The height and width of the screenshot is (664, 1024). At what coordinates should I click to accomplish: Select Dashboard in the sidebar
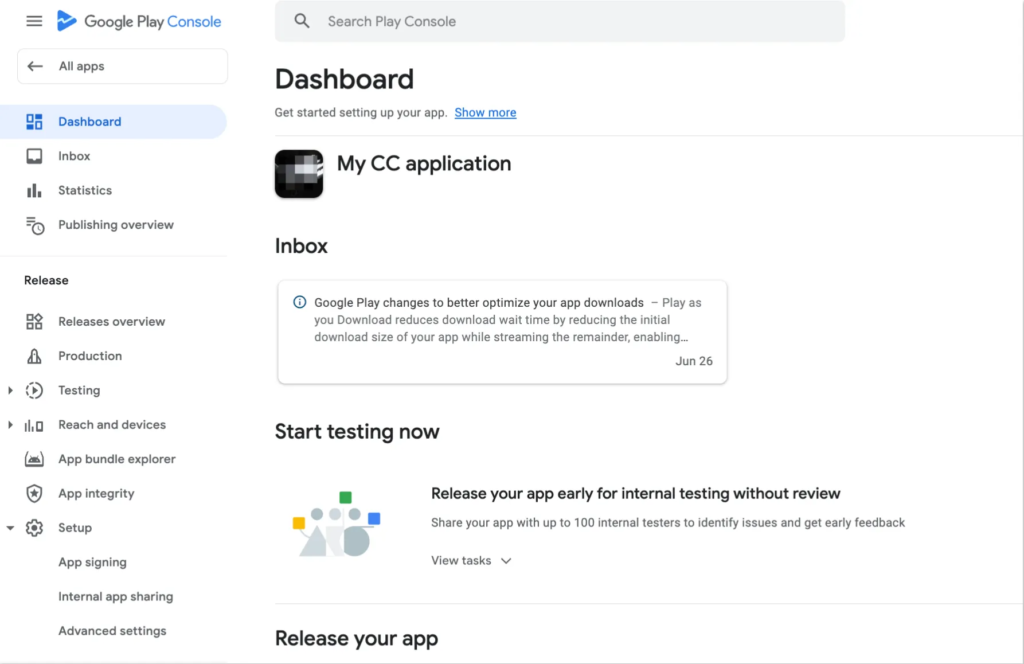pyautogui.click(x=89, y=122)
